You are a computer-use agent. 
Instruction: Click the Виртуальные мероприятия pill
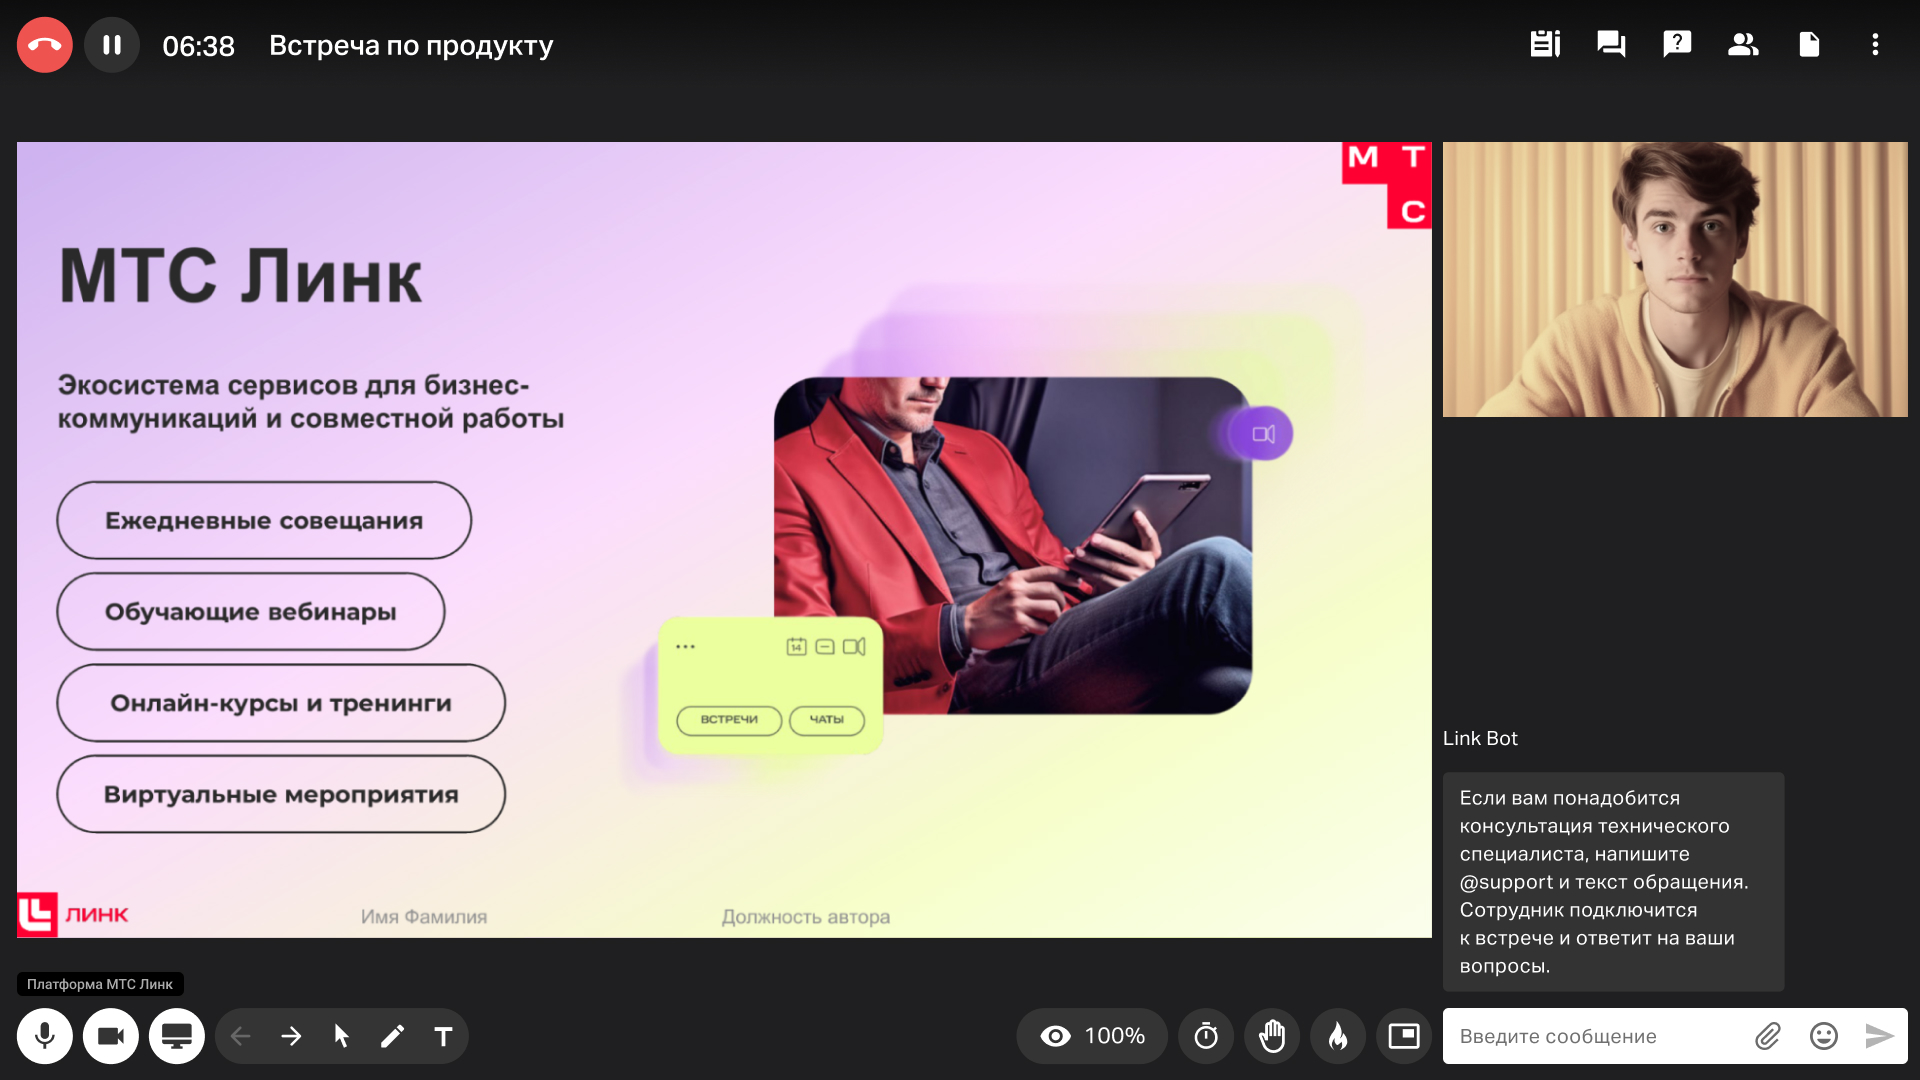(281, 794)
